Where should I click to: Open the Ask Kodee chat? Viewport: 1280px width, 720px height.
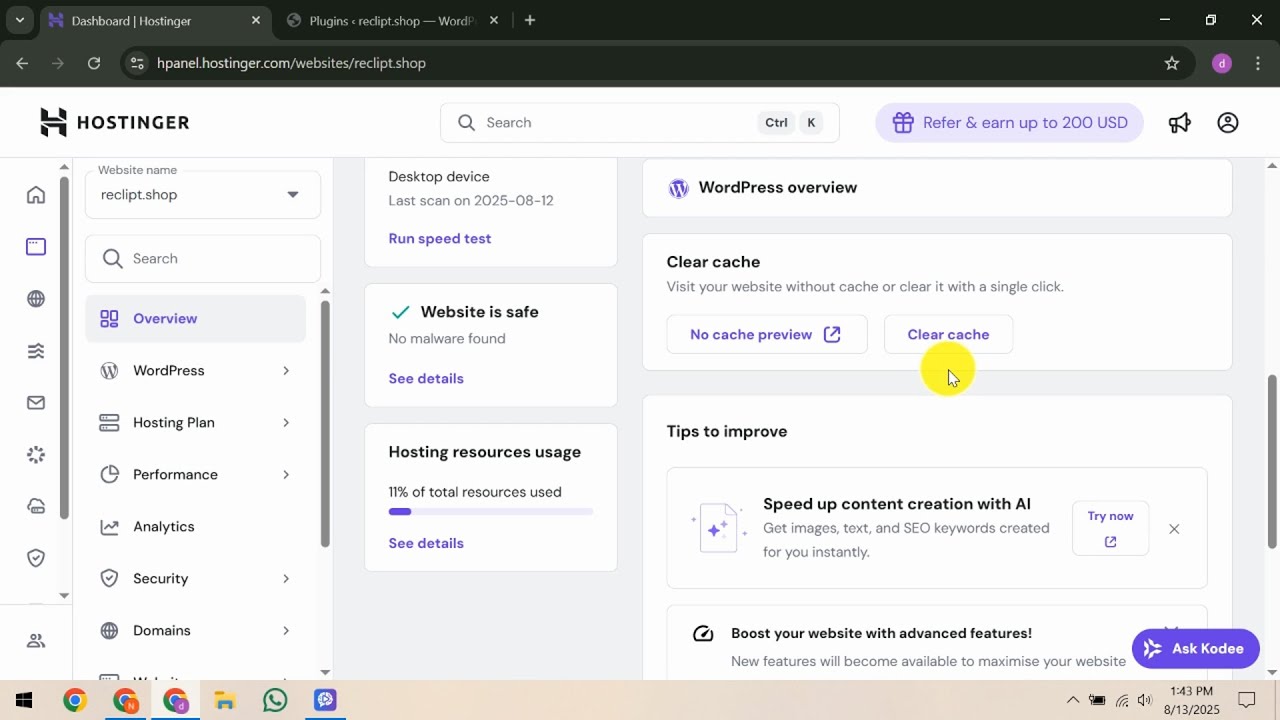[x=1195, y=649]
